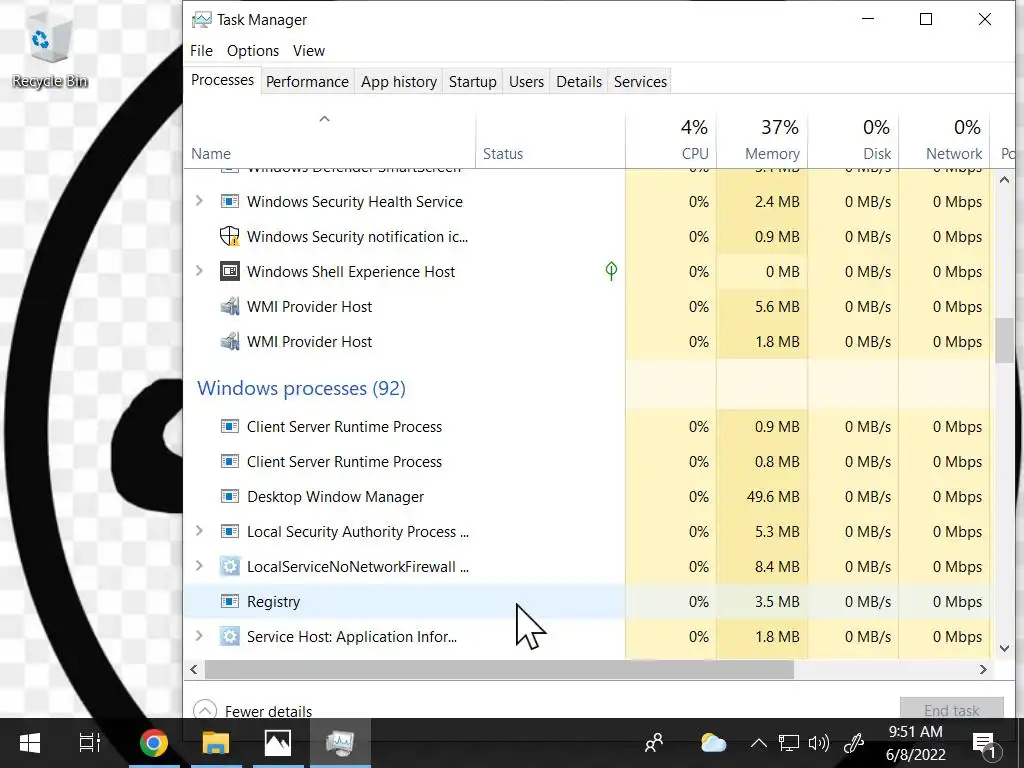Open the Options menu

[x=253, y=51]
